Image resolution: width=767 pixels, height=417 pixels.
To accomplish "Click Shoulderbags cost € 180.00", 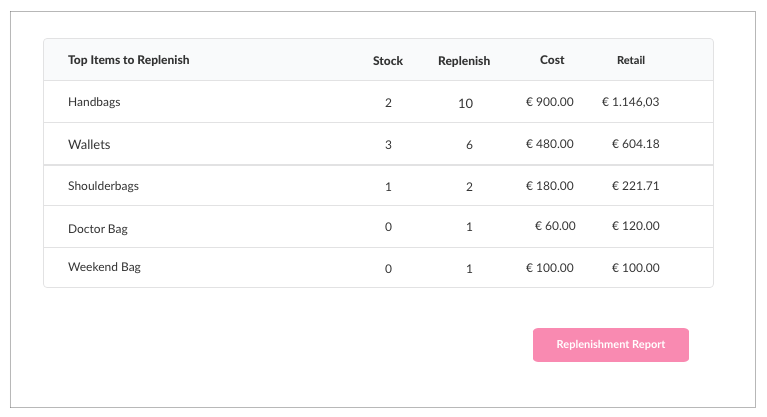I will pyautogui.click(x=549, y=186).
